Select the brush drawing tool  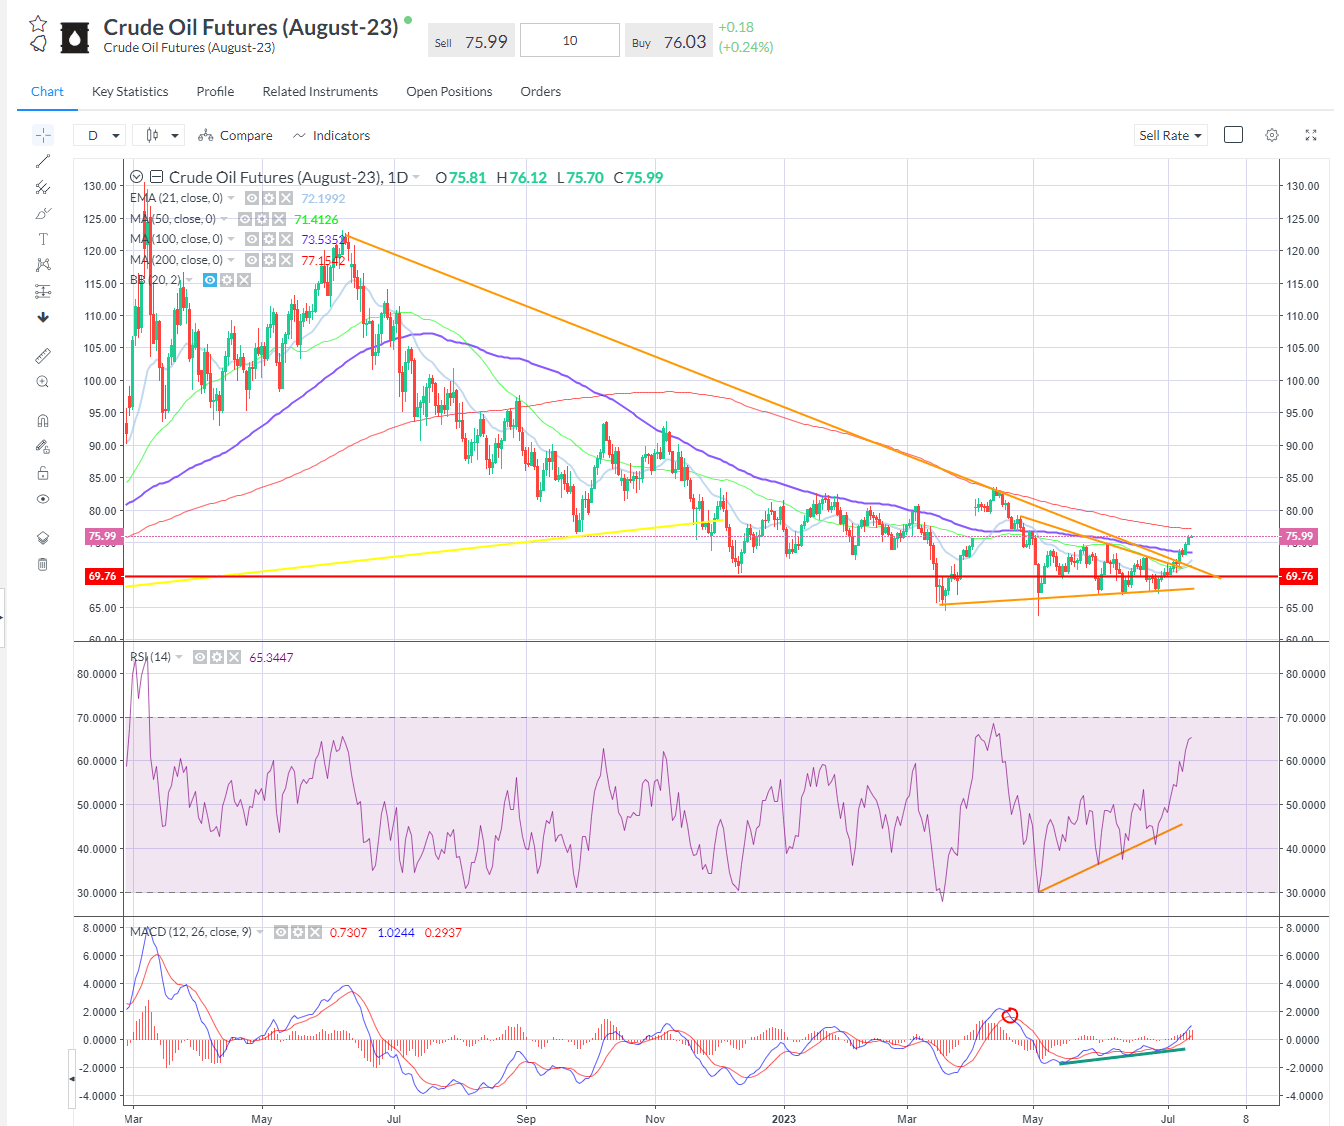click(43, 213)
